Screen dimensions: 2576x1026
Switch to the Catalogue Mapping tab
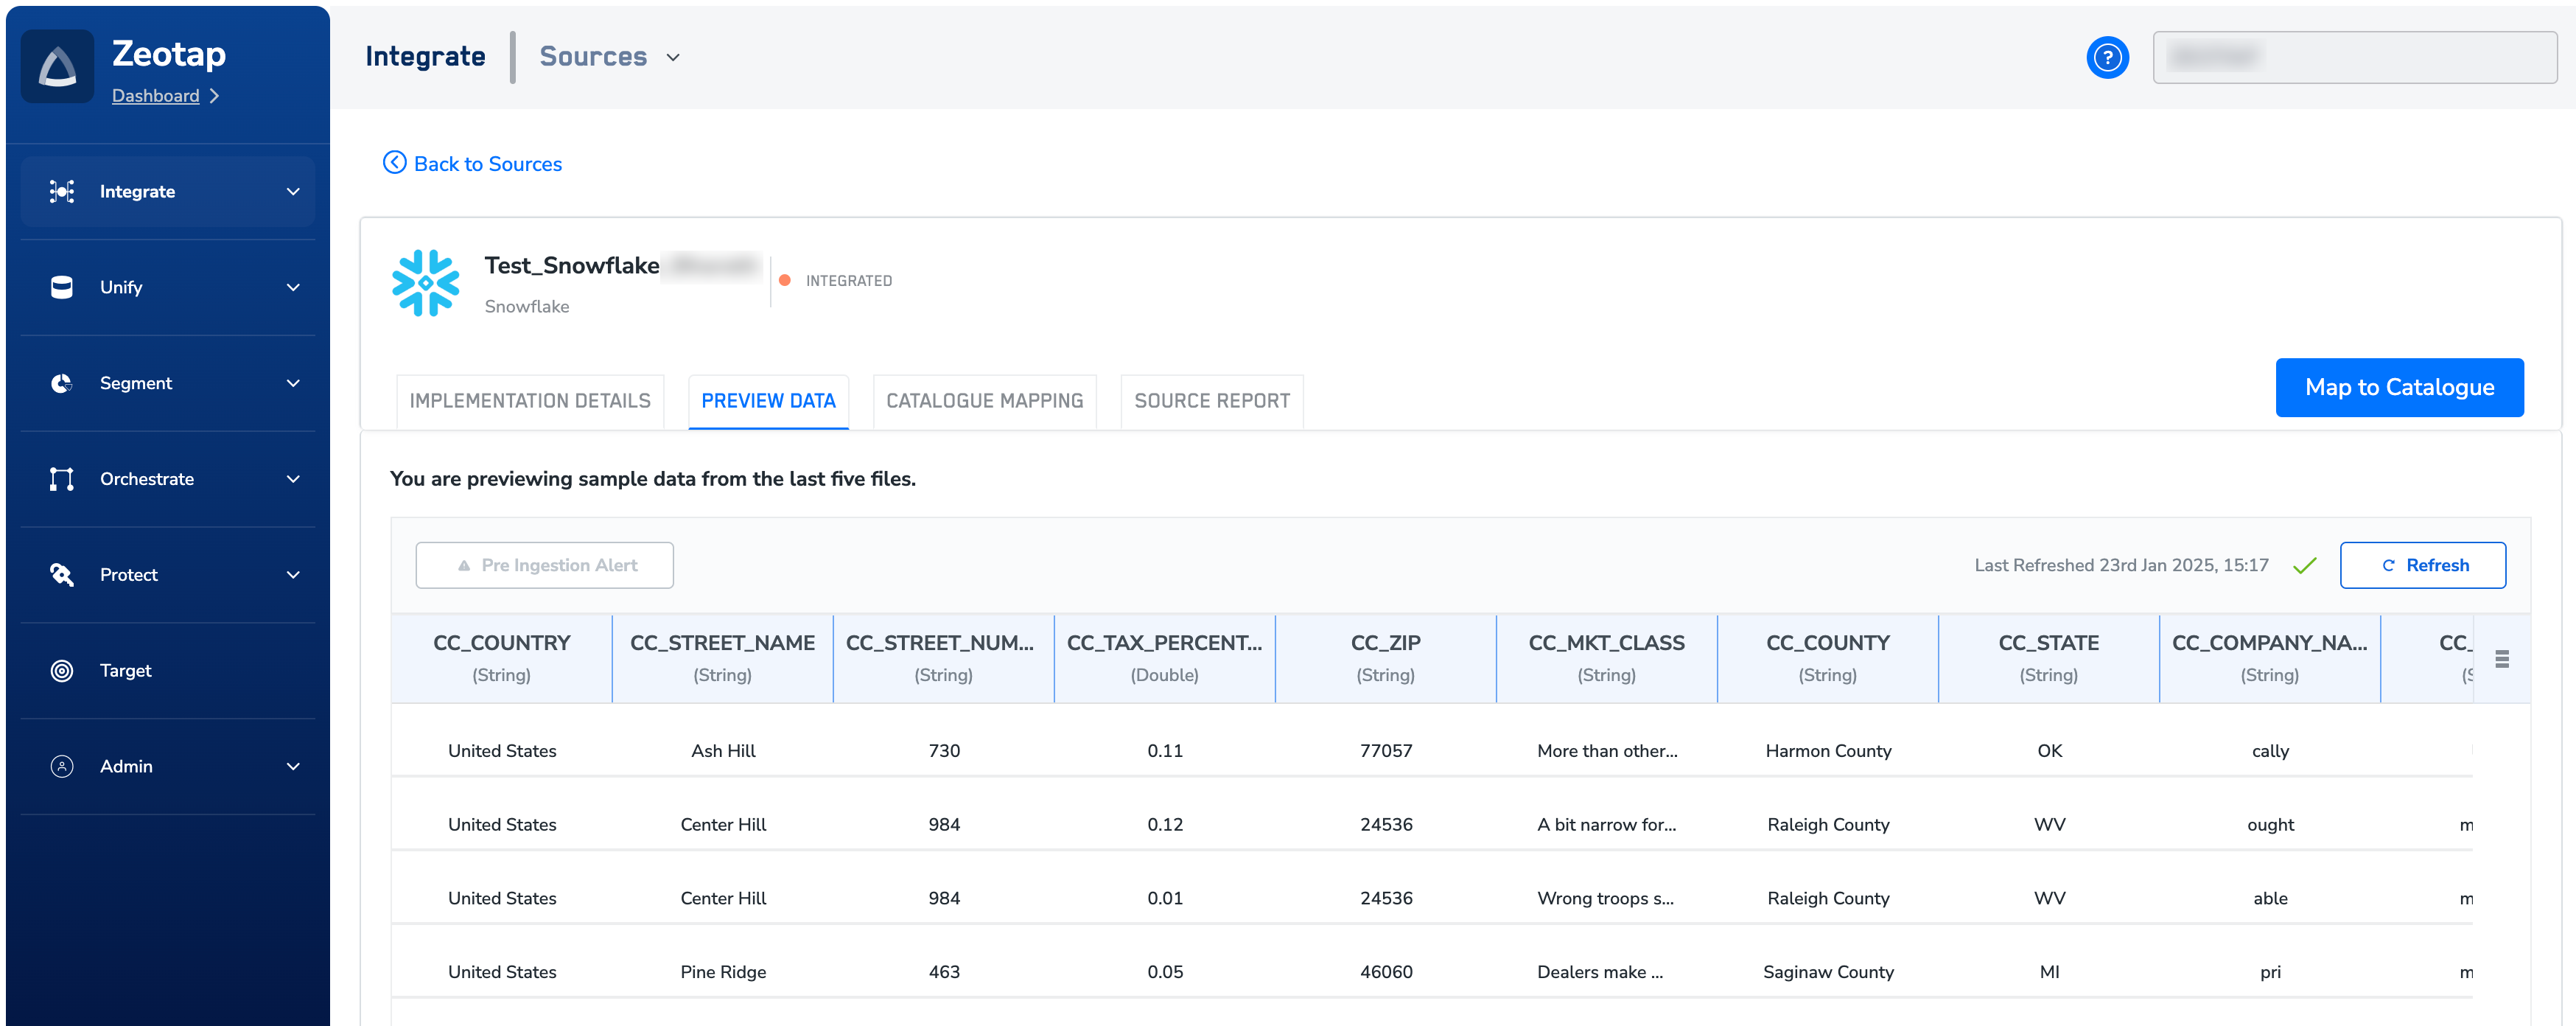[x=984, y=401]
